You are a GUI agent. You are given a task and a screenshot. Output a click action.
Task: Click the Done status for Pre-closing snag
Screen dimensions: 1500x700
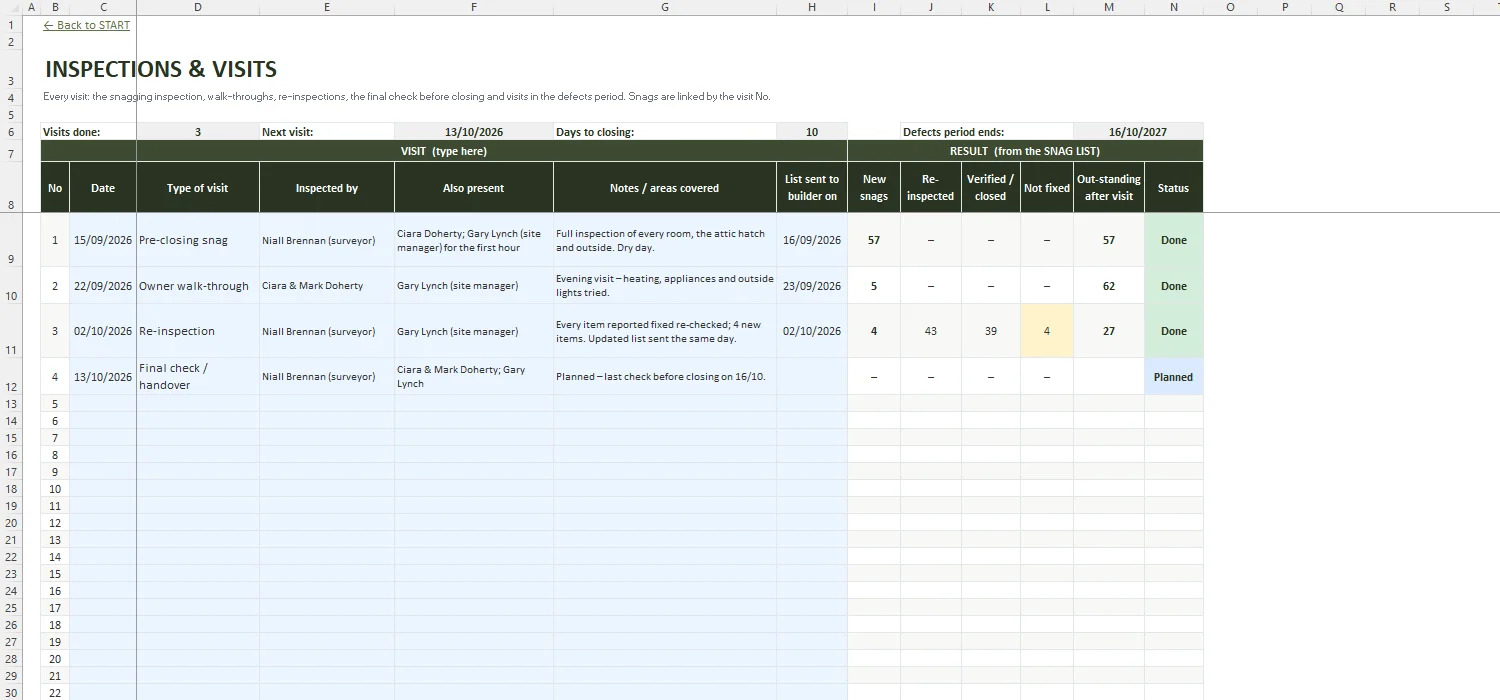(1174, 240)
